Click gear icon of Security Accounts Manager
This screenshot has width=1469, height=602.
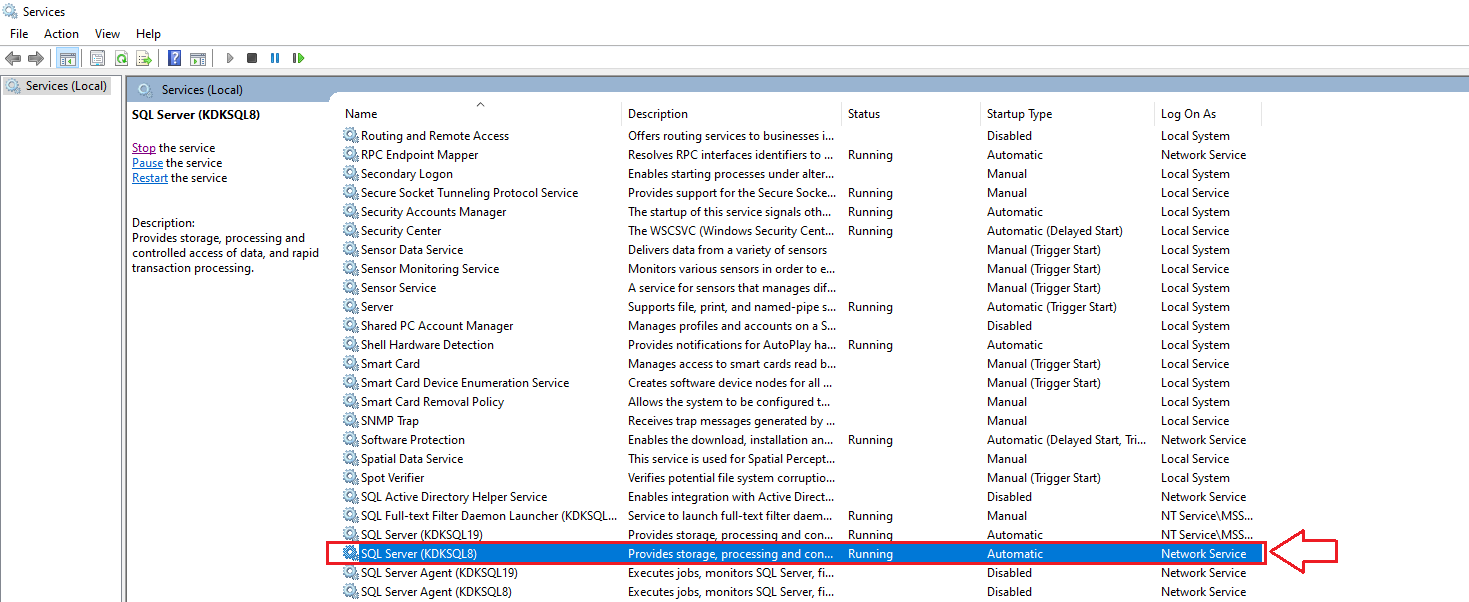350,211
